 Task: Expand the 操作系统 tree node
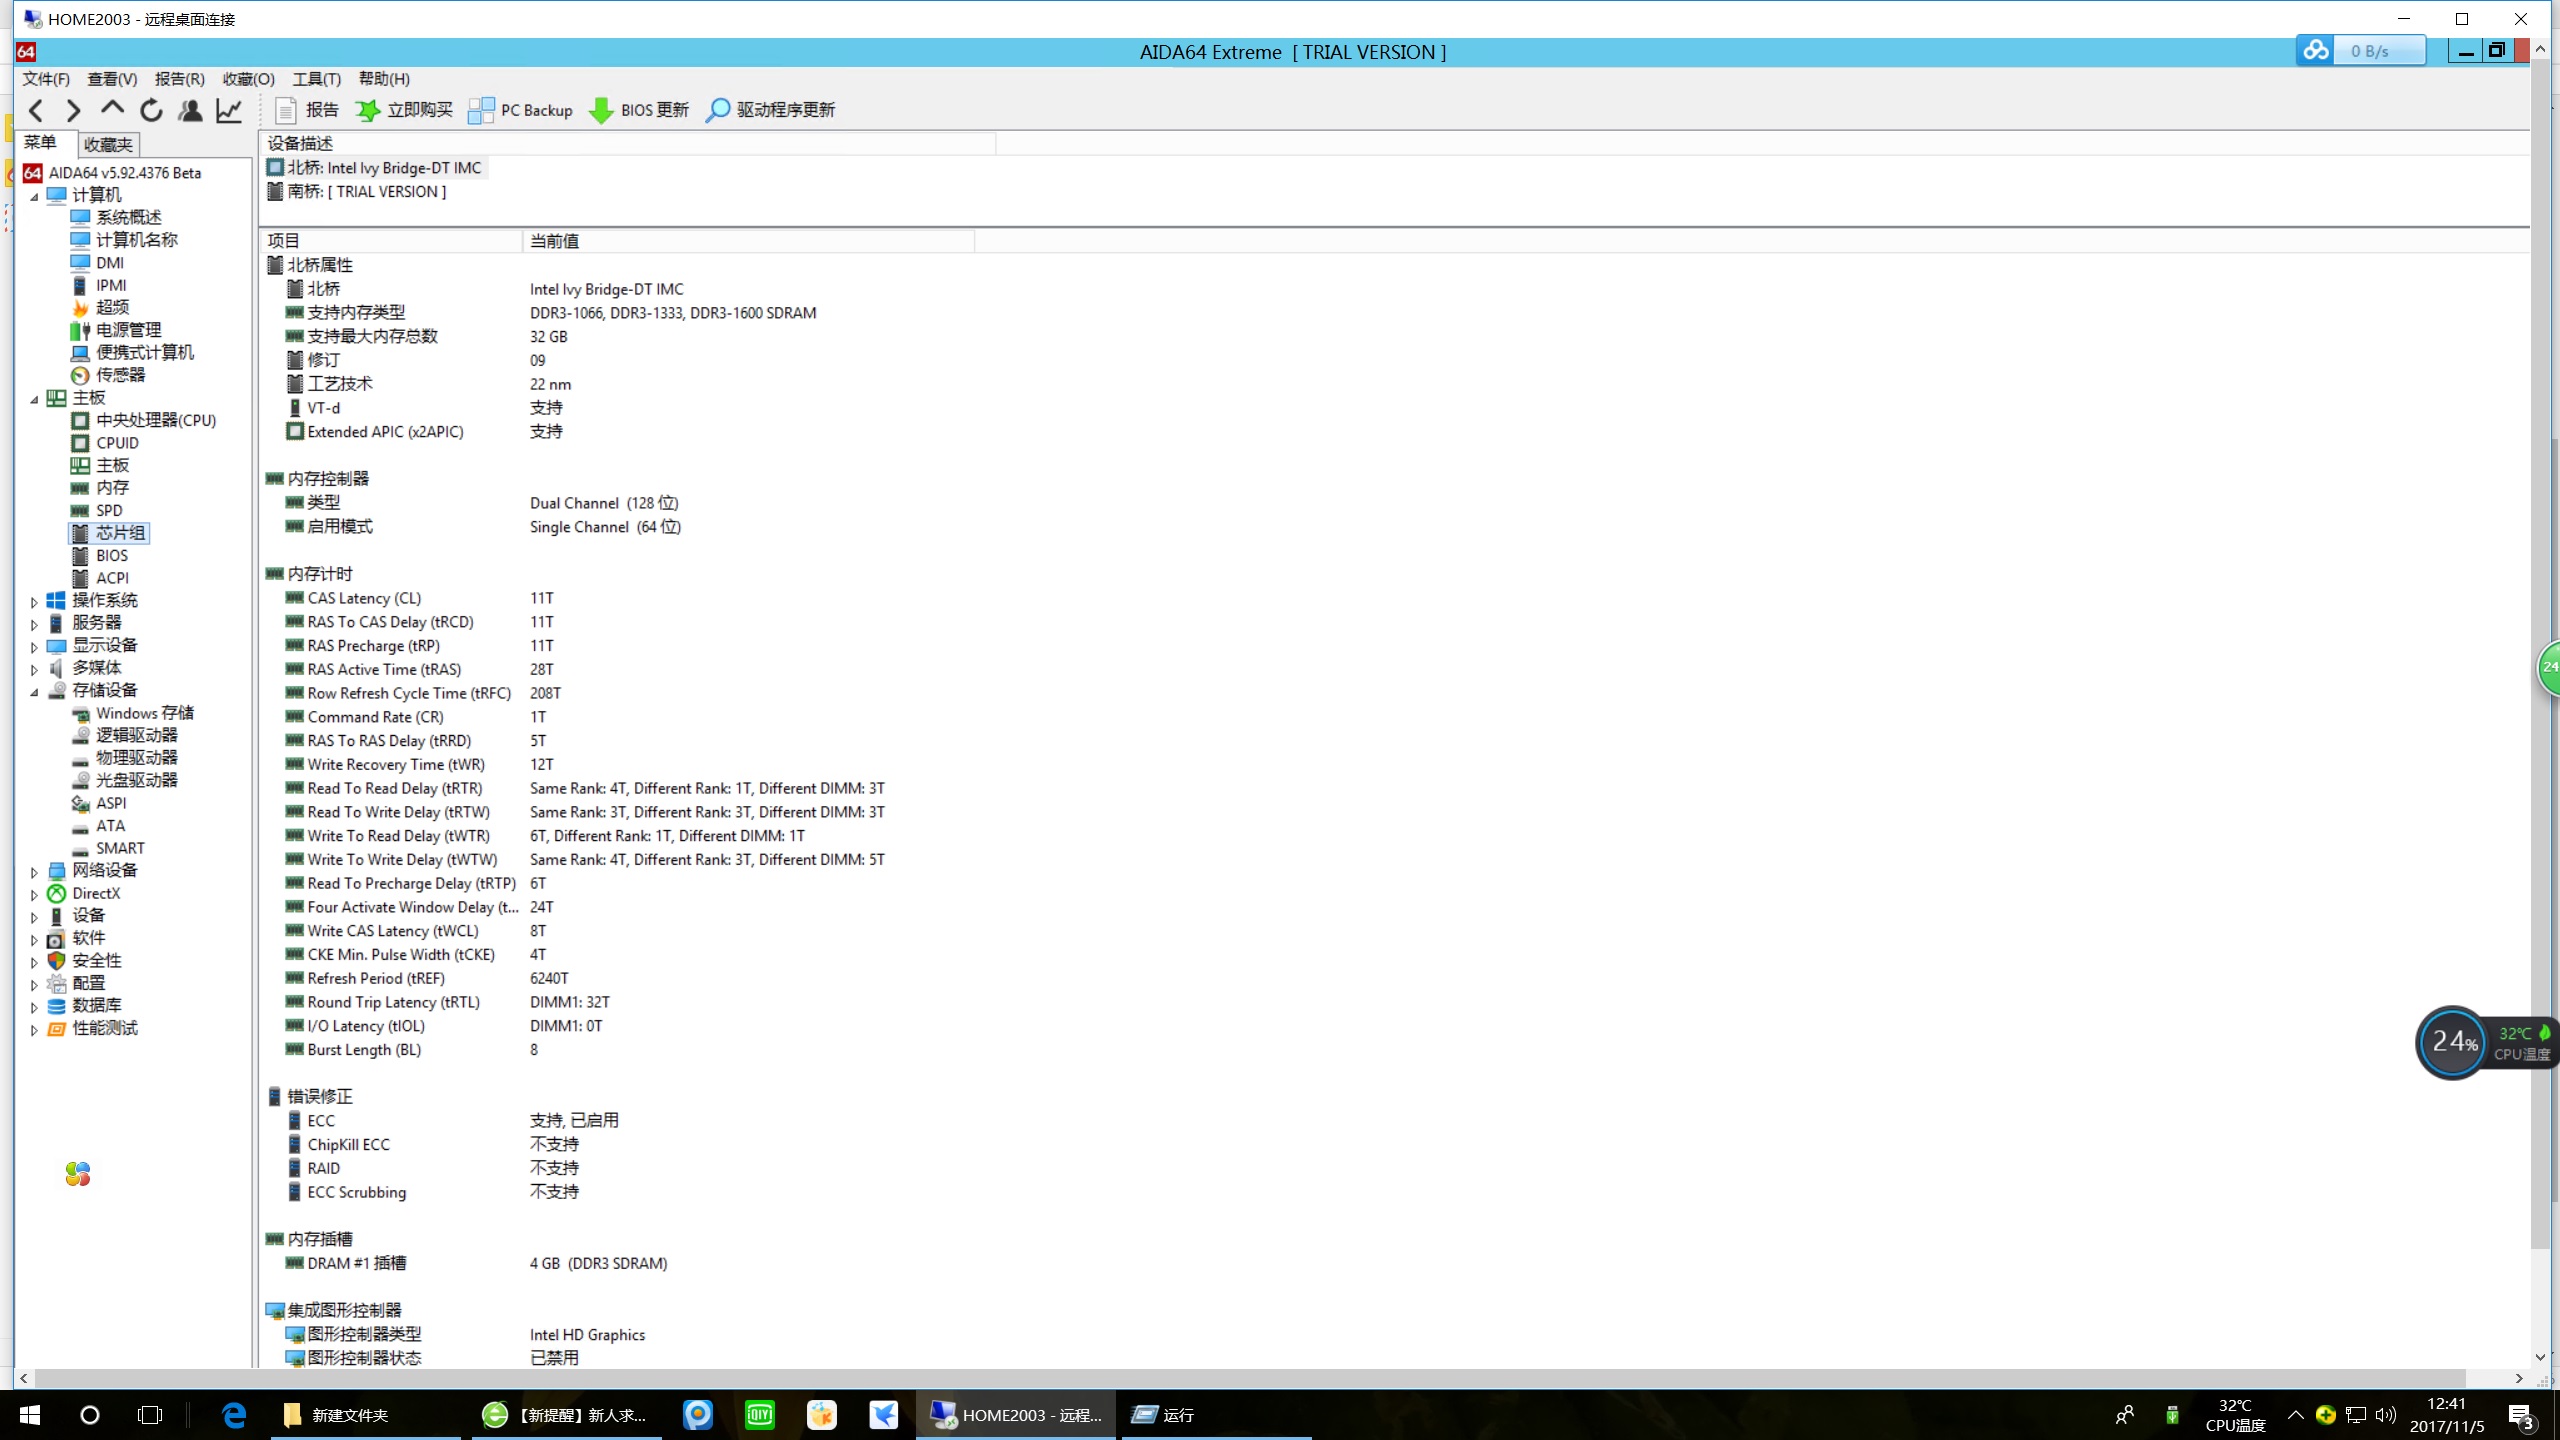tap(34, 602)
